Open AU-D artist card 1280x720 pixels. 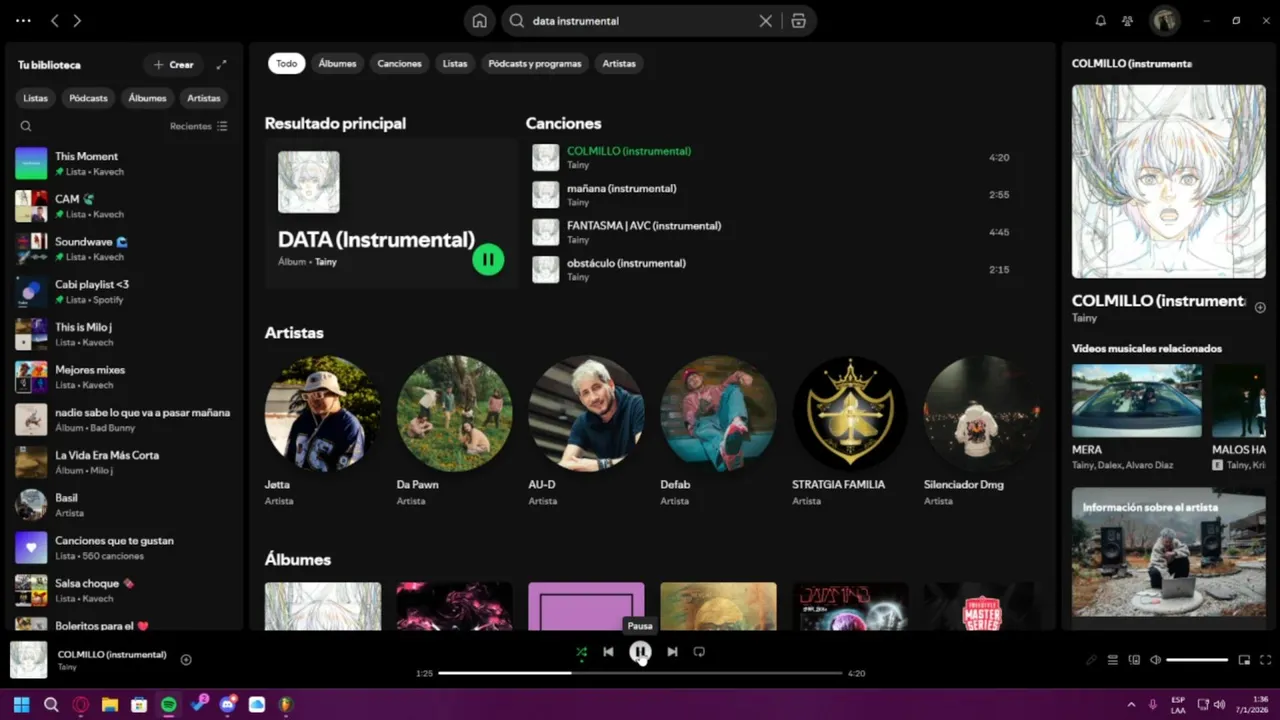[x=586, y=432]
